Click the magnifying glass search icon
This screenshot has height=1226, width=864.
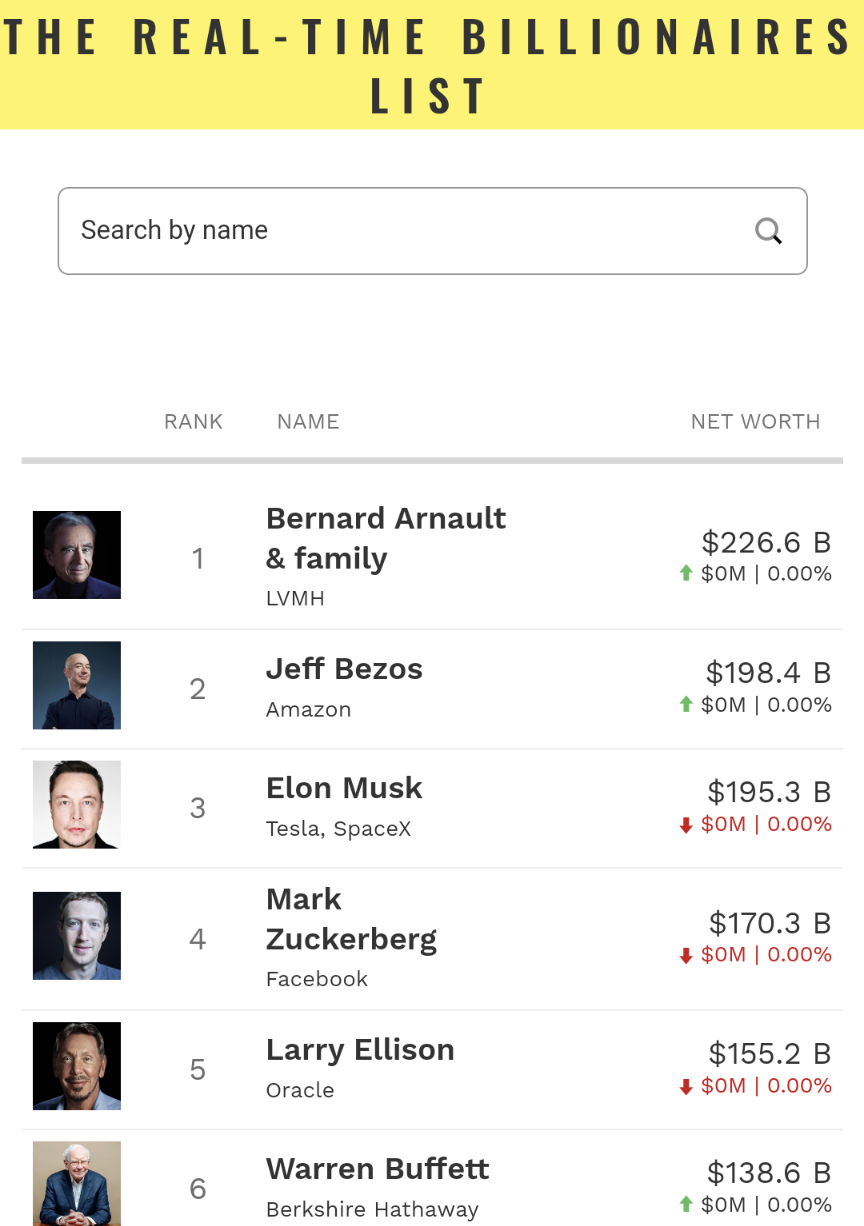[x=768, y=232]
